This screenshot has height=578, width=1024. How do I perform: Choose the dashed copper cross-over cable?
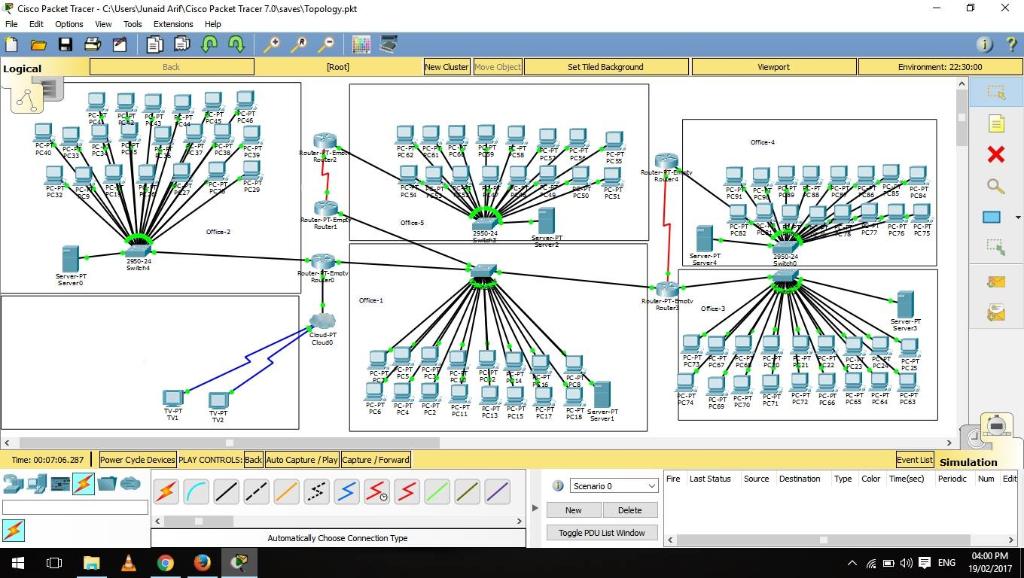point(256,491)
